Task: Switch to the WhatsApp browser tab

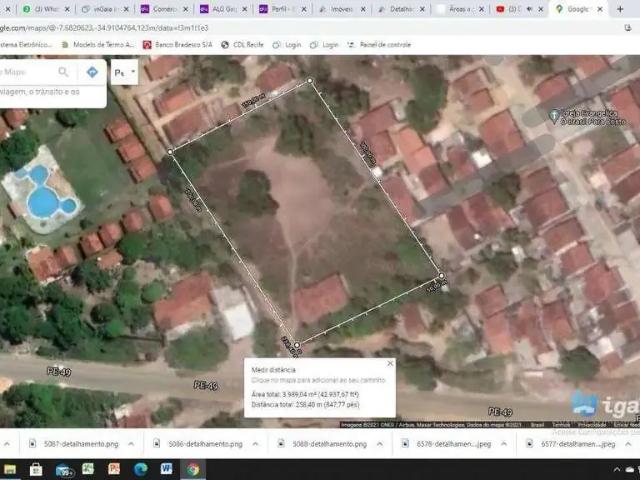Action: tap(40, 9)
